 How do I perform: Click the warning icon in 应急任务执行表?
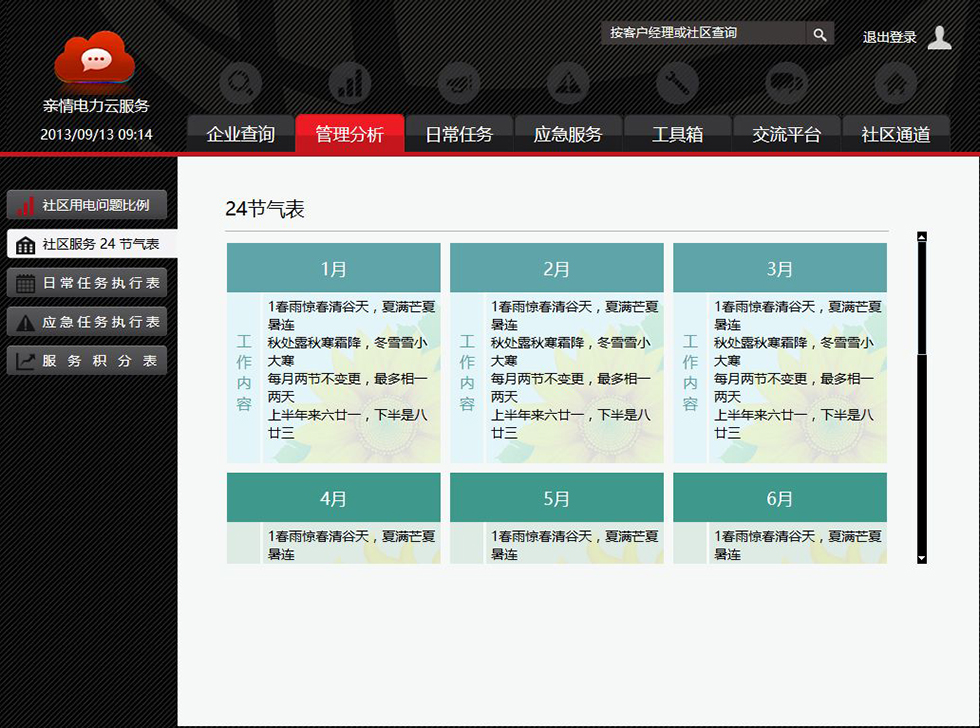coord(25,323)
